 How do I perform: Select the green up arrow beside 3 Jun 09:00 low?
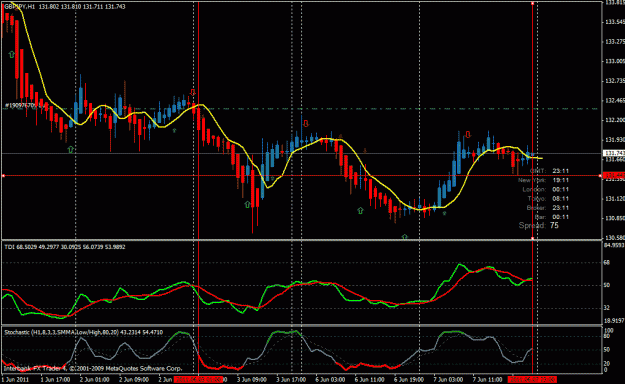(247, 205)
